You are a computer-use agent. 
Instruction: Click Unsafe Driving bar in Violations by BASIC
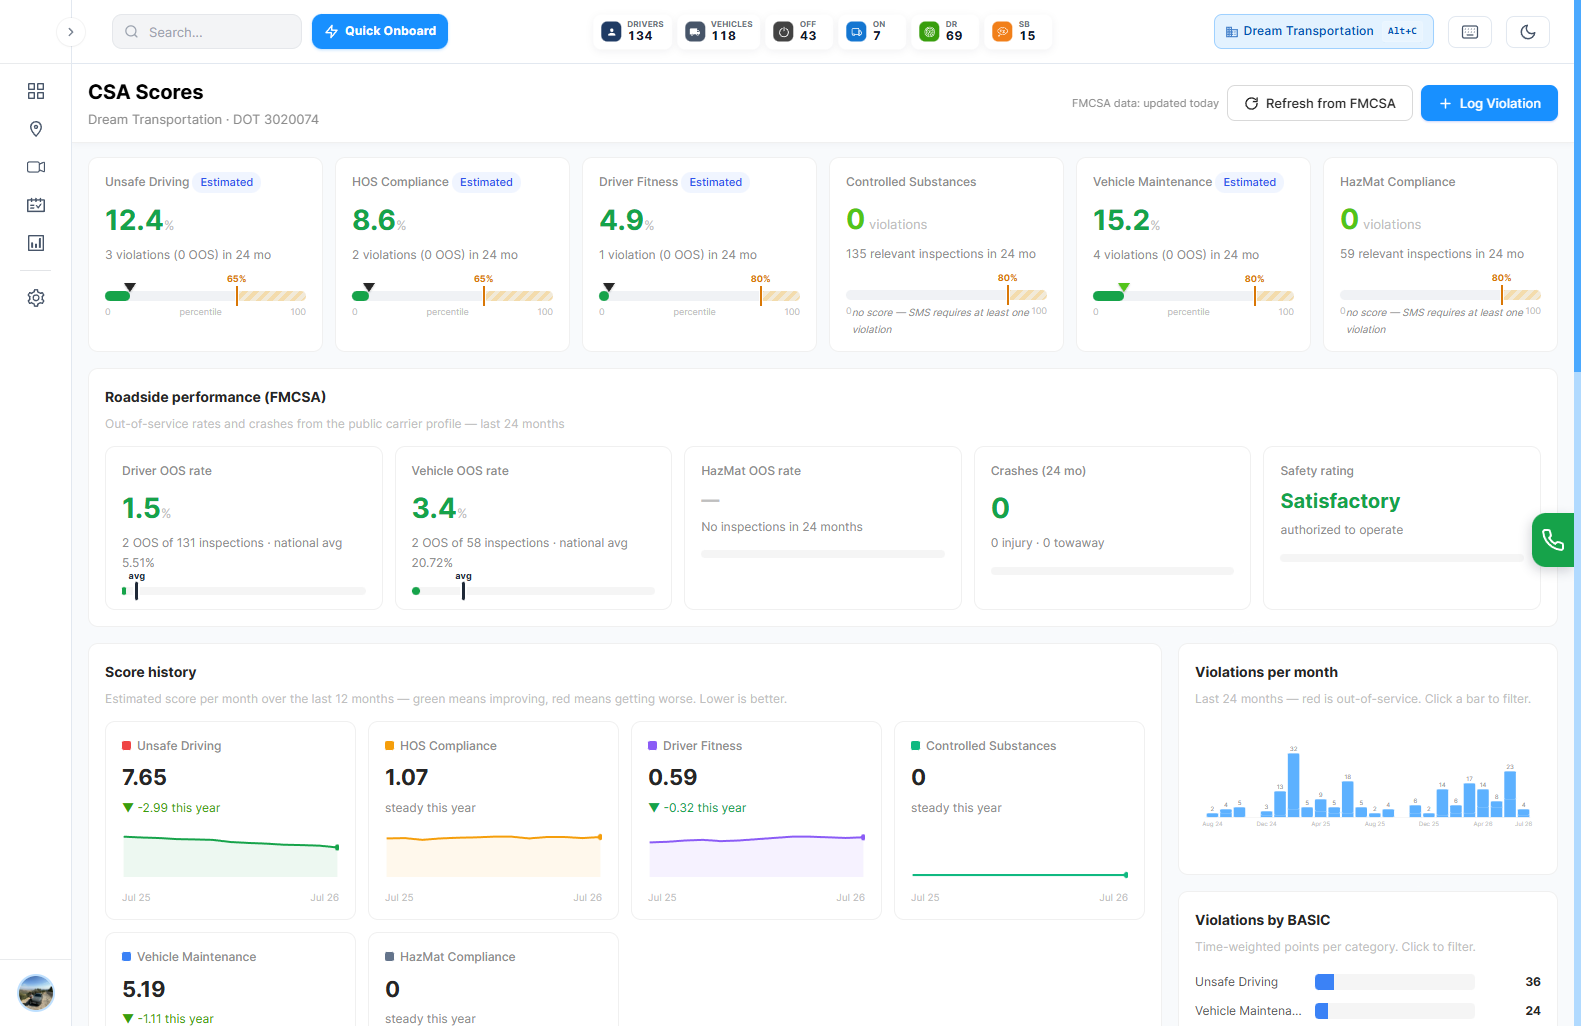[1395, 982]
